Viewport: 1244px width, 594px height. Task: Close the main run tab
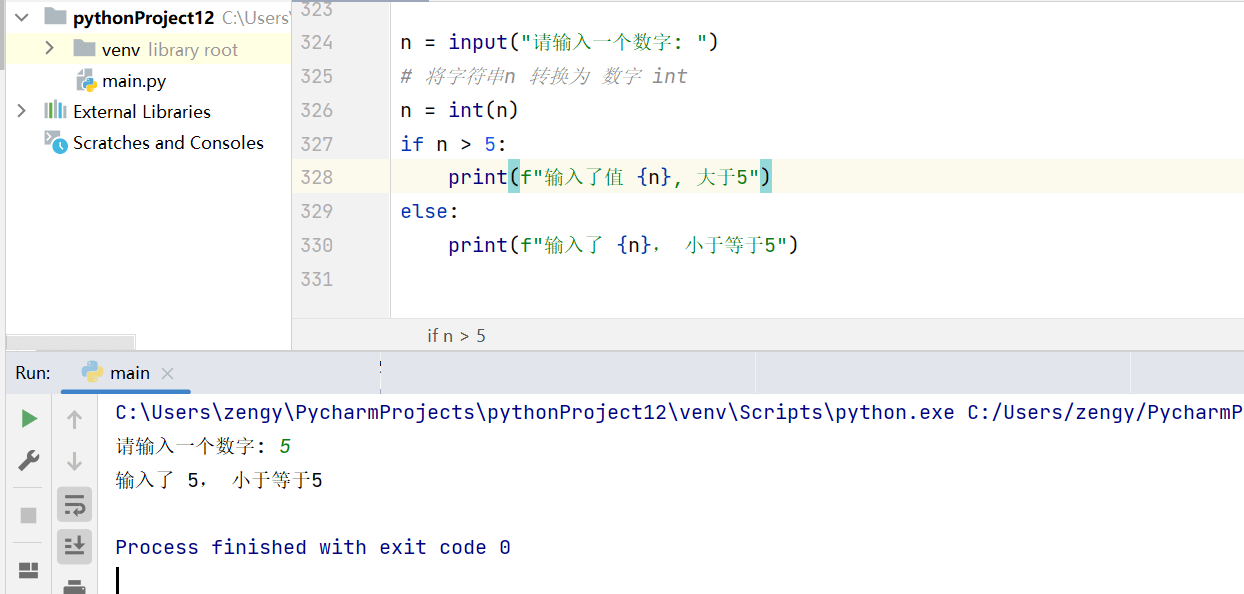167,373
